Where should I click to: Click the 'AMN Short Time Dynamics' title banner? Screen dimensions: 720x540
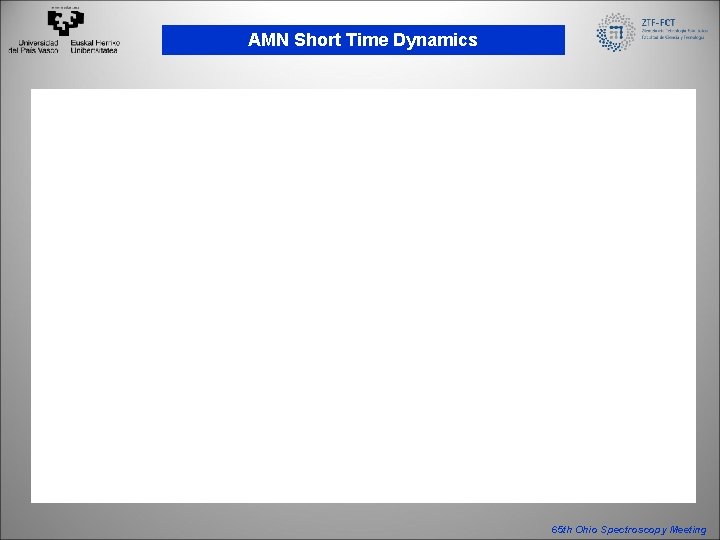(363, 40)
